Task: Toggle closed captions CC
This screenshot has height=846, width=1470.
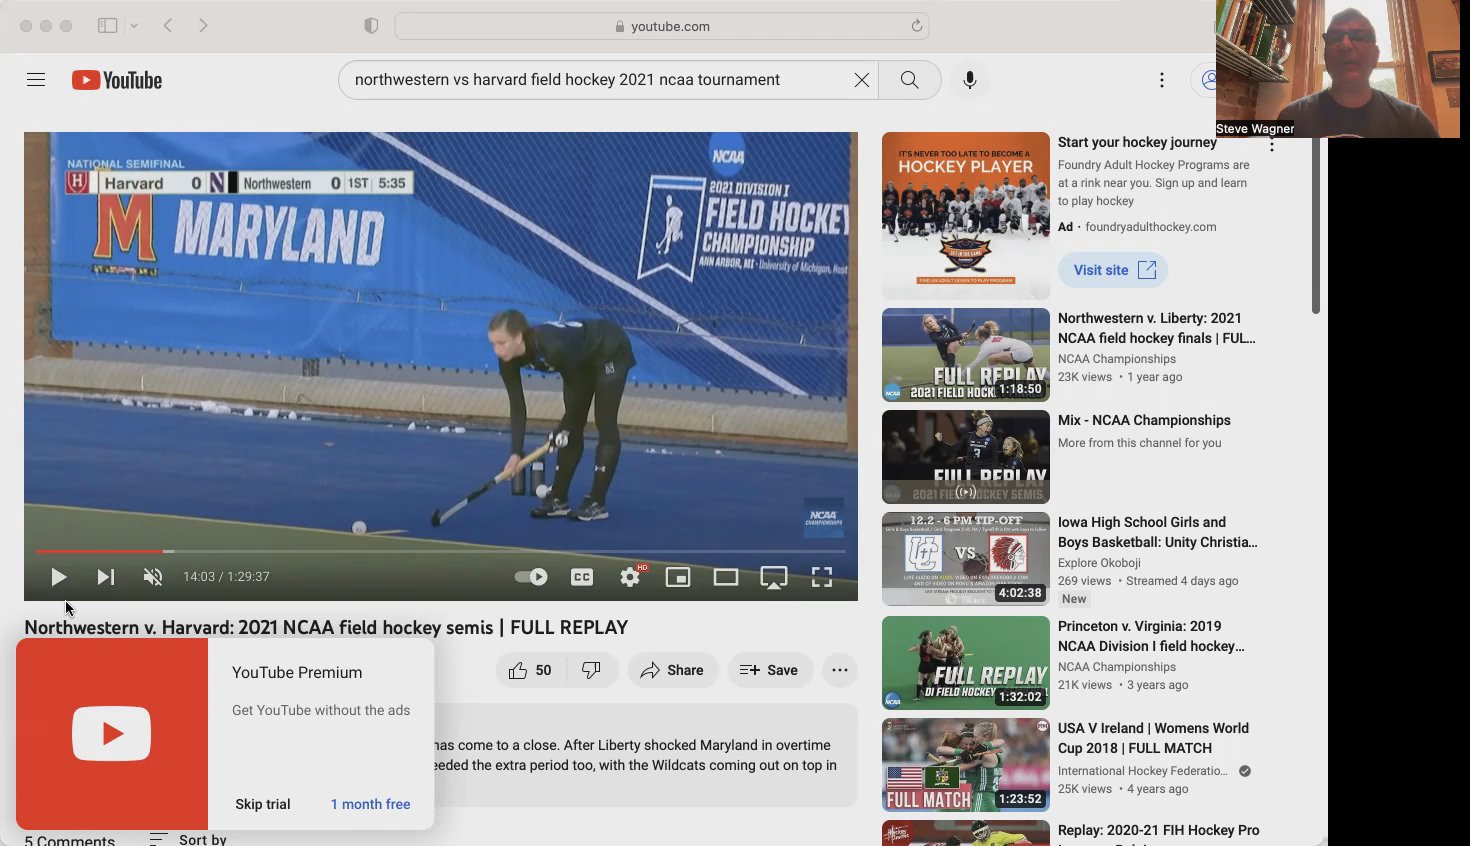Action: pos(582,577)
